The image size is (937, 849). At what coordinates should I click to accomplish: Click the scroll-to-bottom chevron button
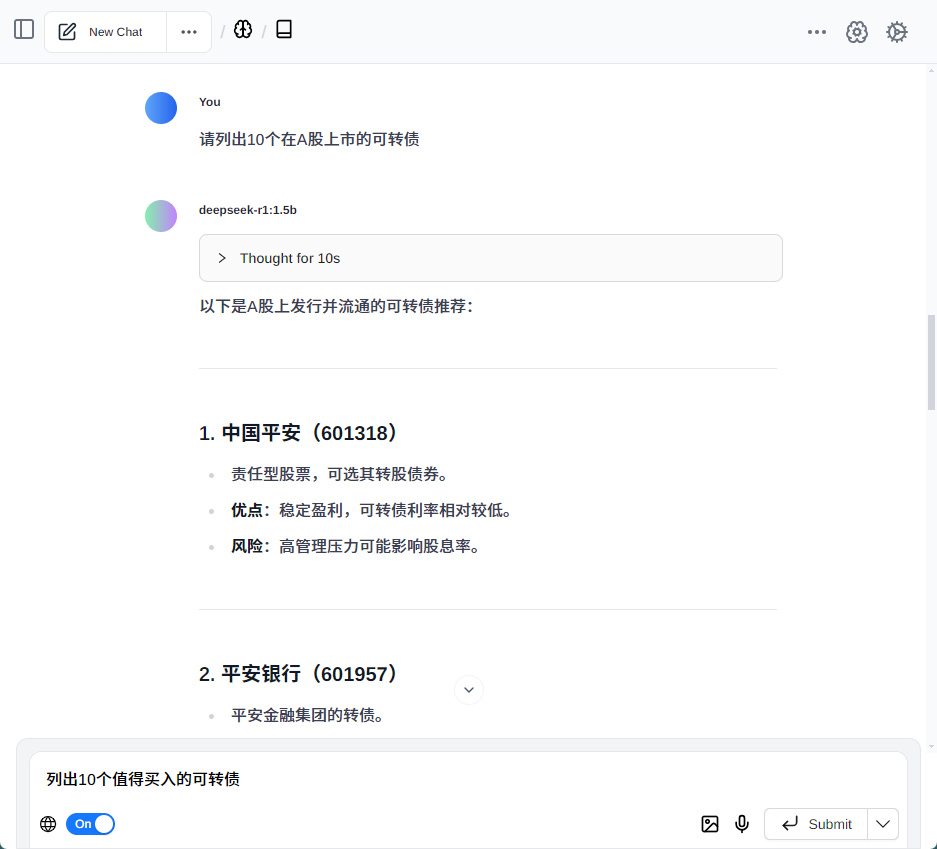pos(469,690)
